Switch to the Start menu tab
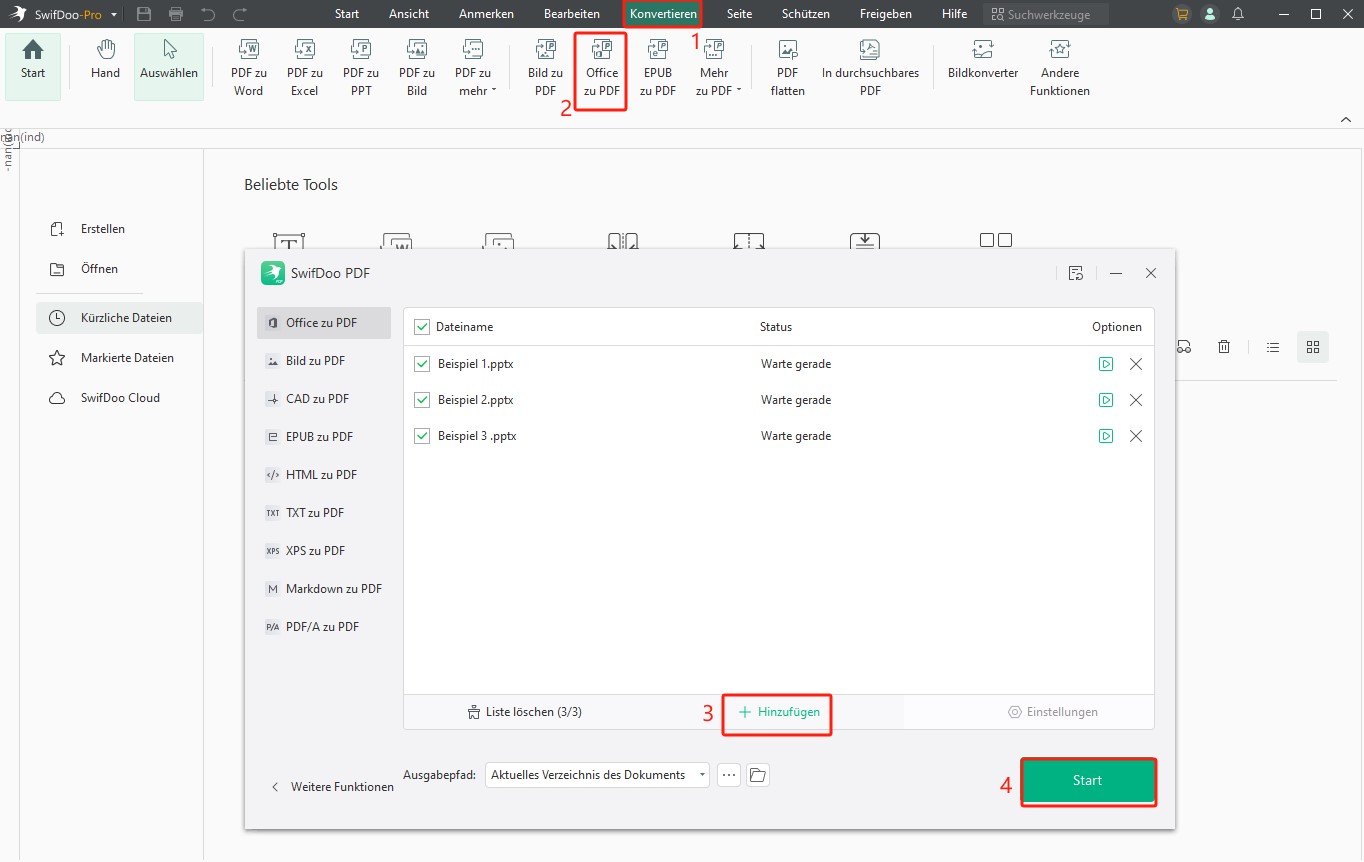1364x862 pixels. click(347, 14)
